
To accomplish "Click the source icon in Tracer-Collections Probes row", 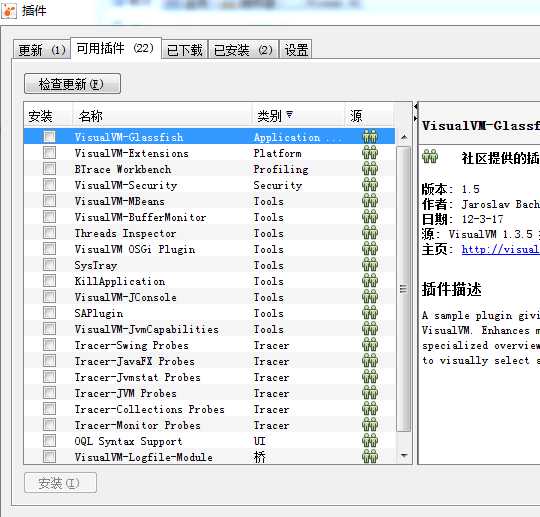I will click(370, 409).
